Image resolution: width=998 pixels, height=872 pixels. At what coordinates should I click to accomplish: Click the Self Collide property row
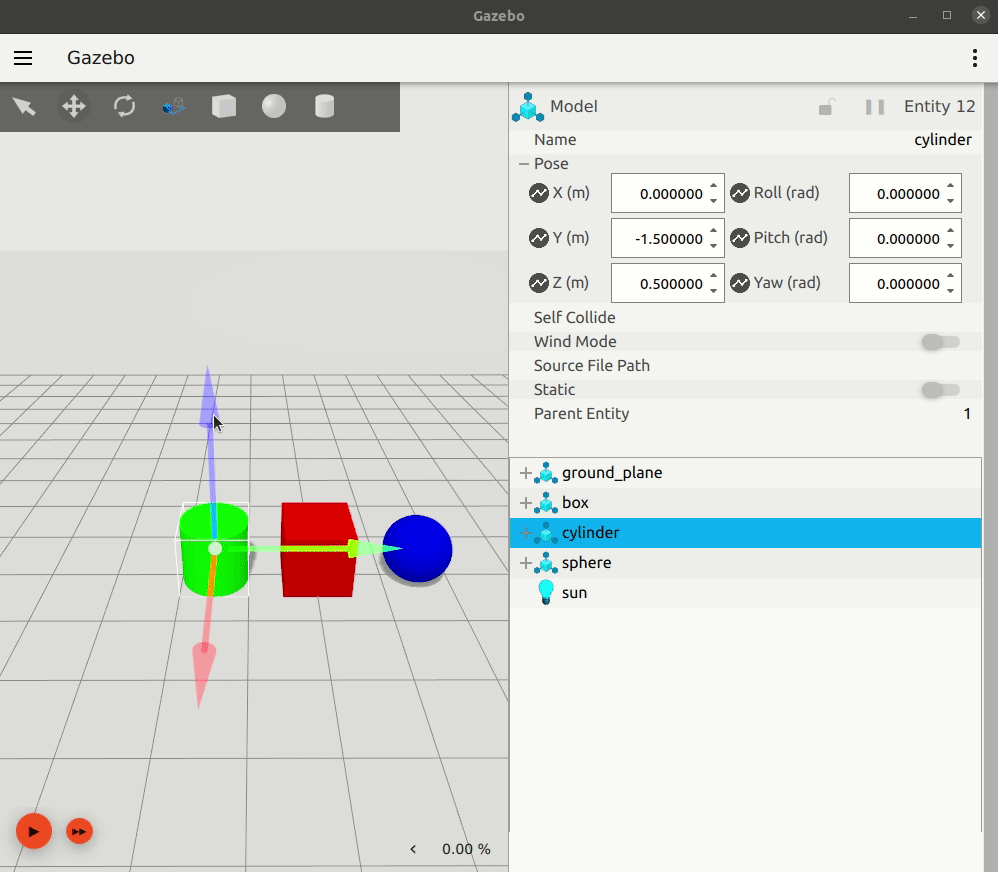tap(745, 318)
